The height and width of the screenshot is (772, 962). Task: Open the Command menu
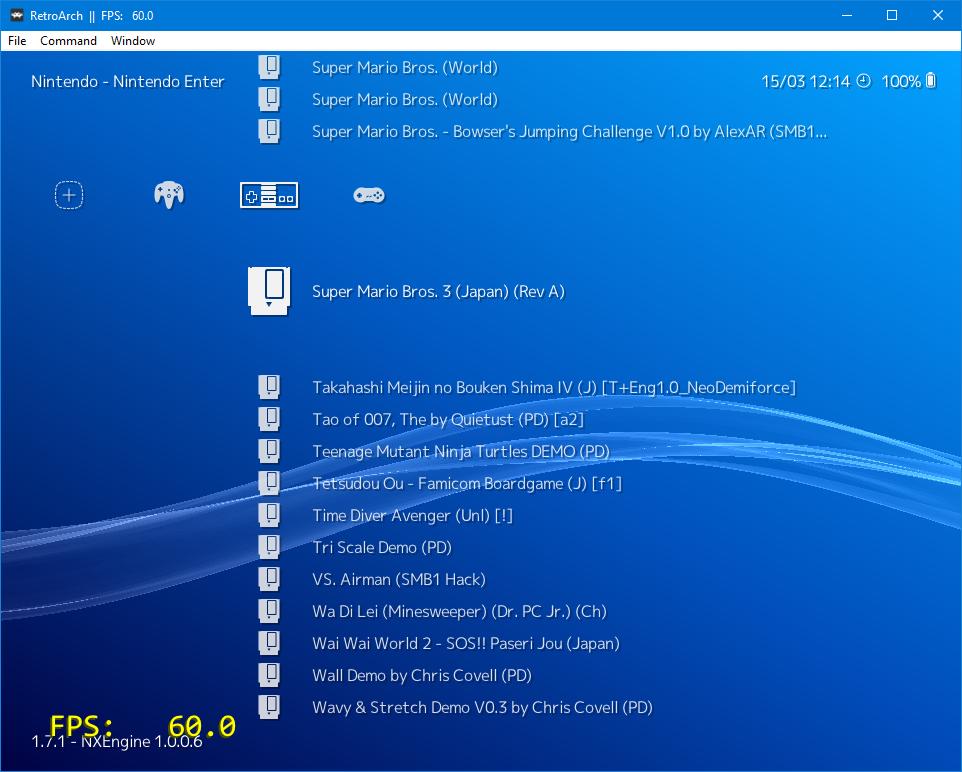(x=68, y=41)
